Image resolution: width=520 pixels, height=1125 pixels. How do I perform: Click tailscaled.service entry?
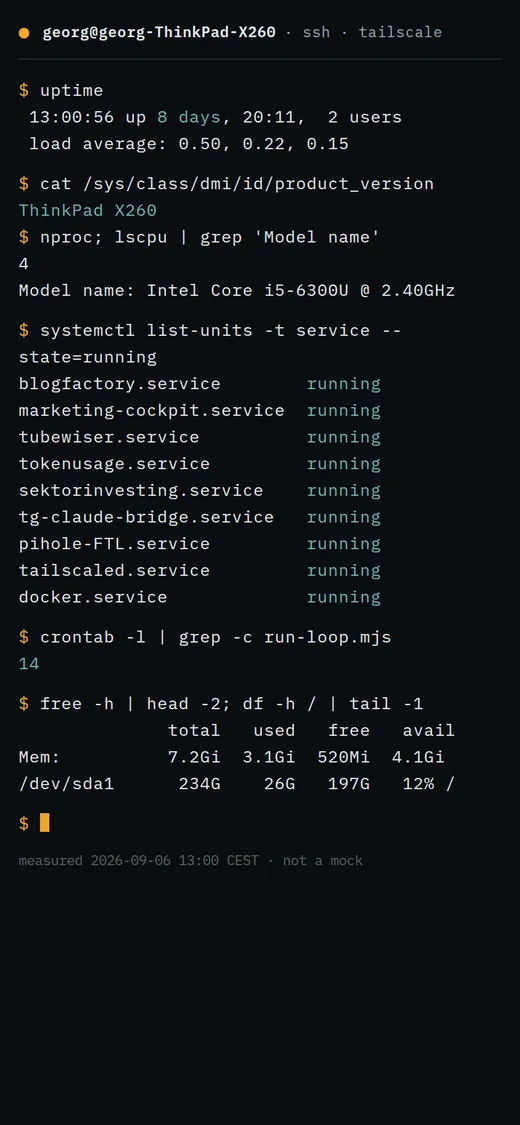[x=114, y=570]
